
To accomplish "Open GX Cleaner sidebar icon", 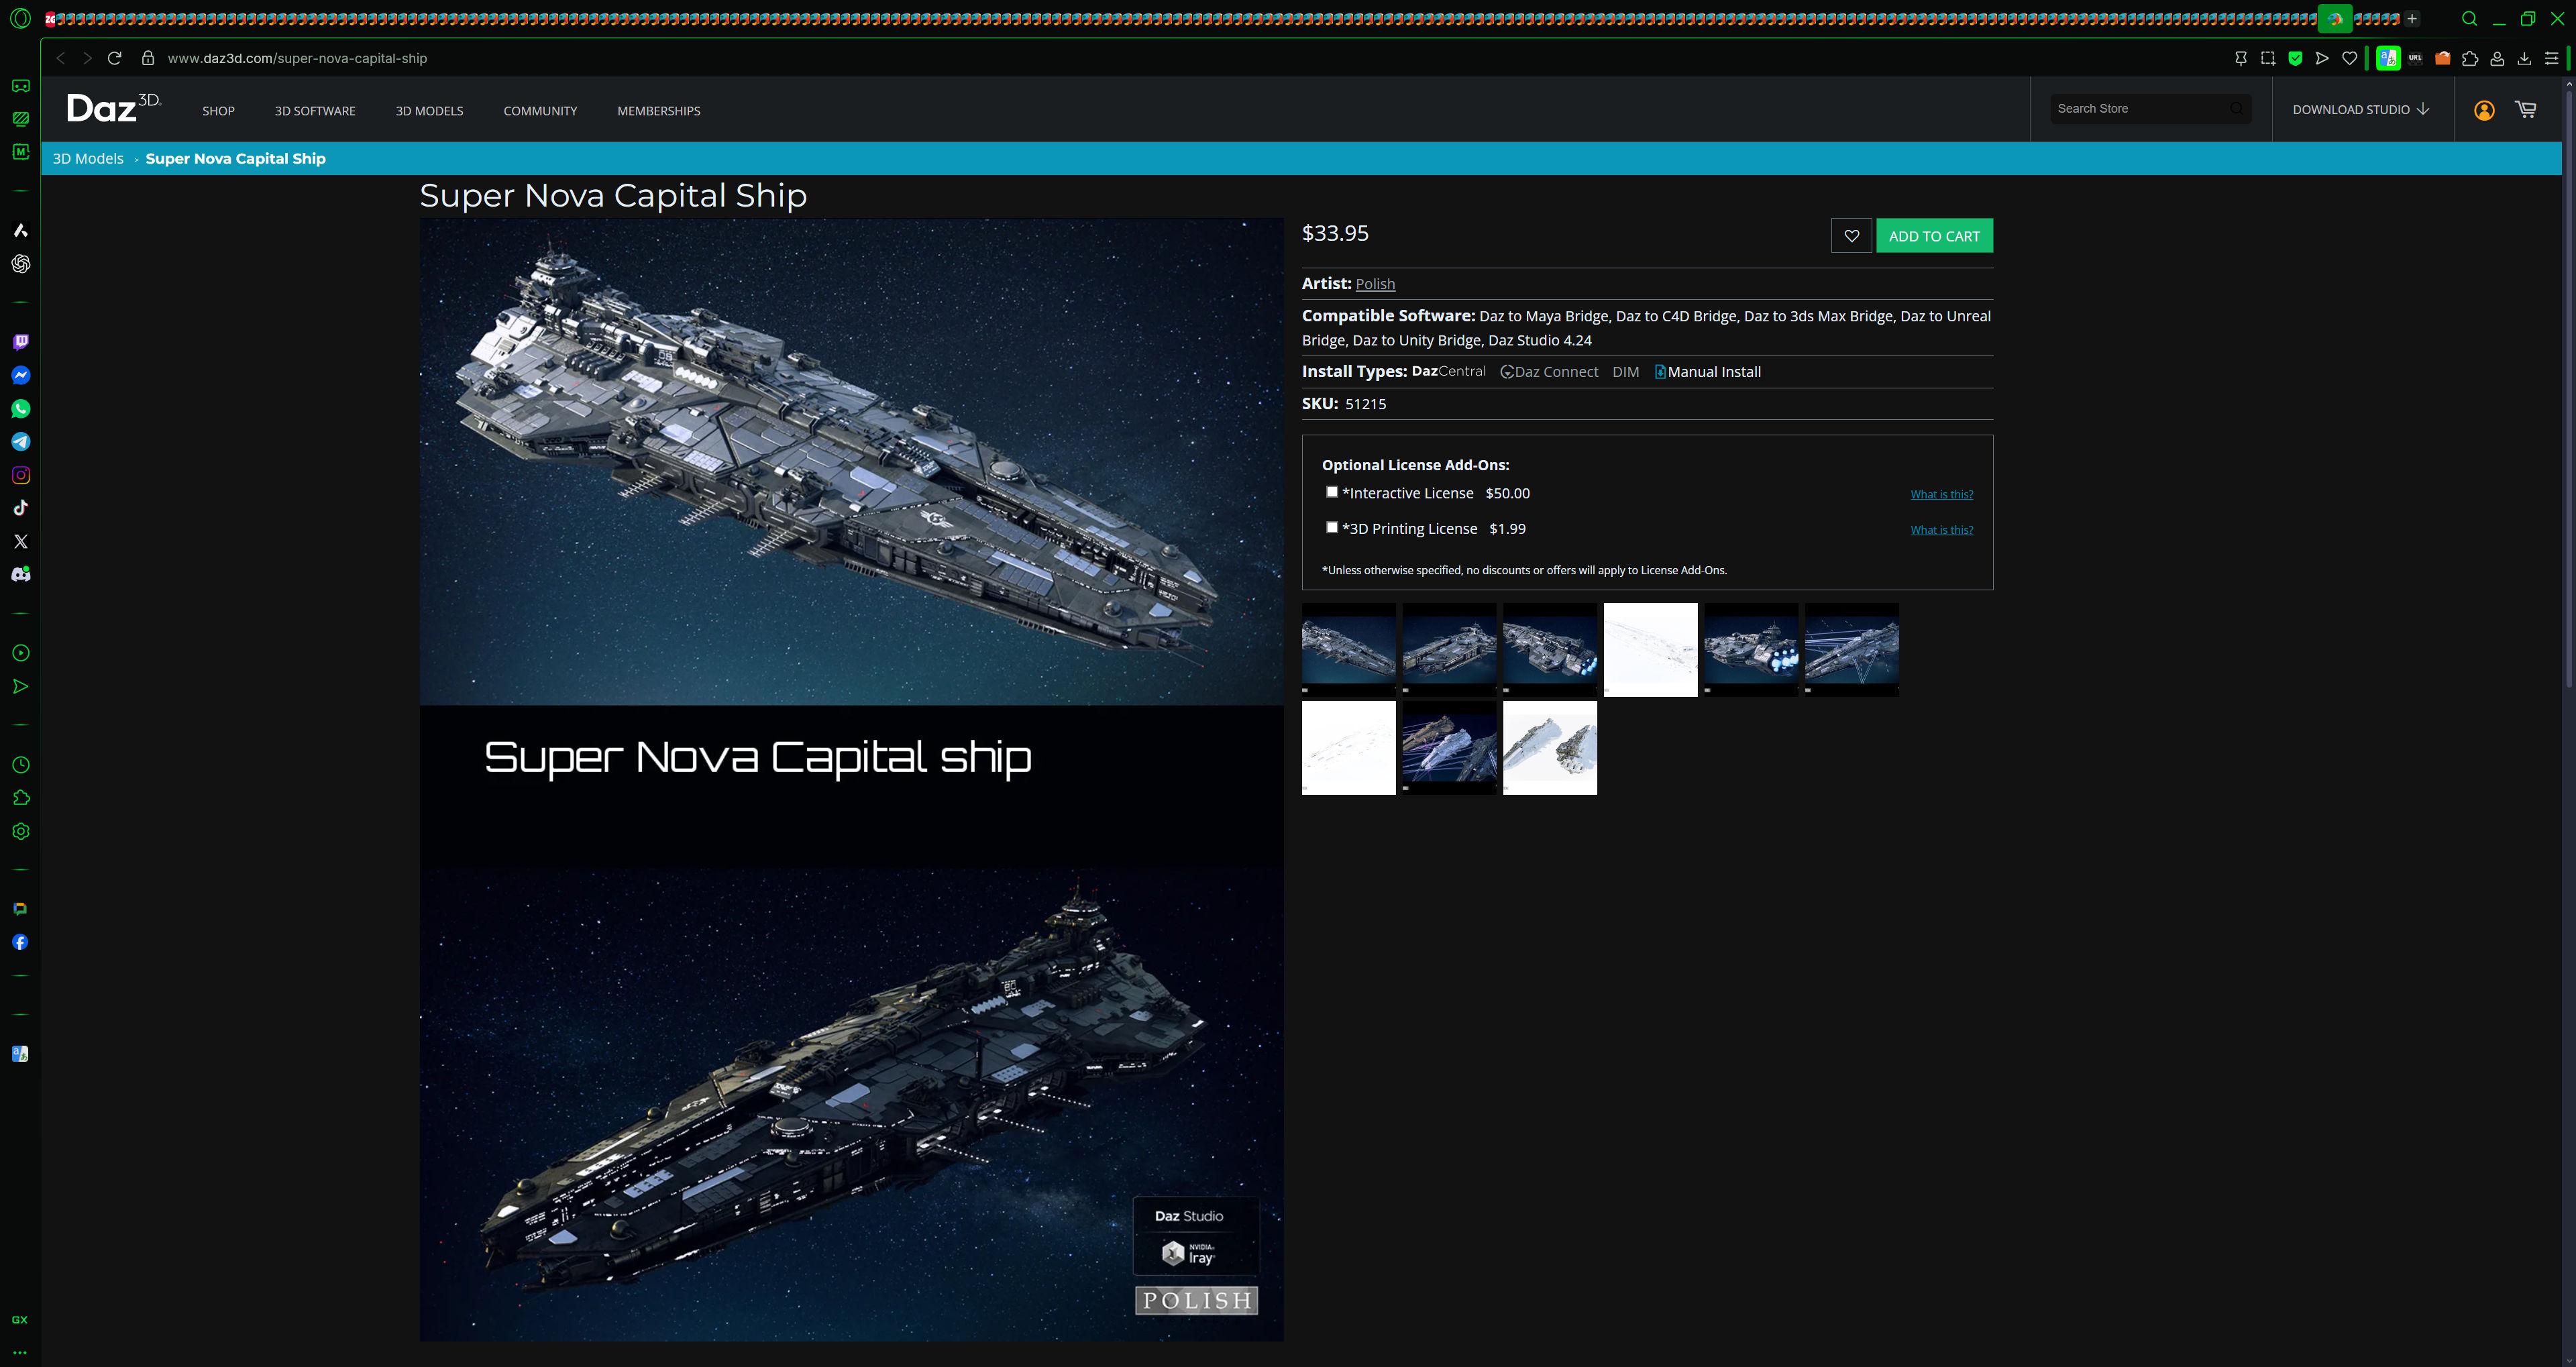I will coord(20,119).
